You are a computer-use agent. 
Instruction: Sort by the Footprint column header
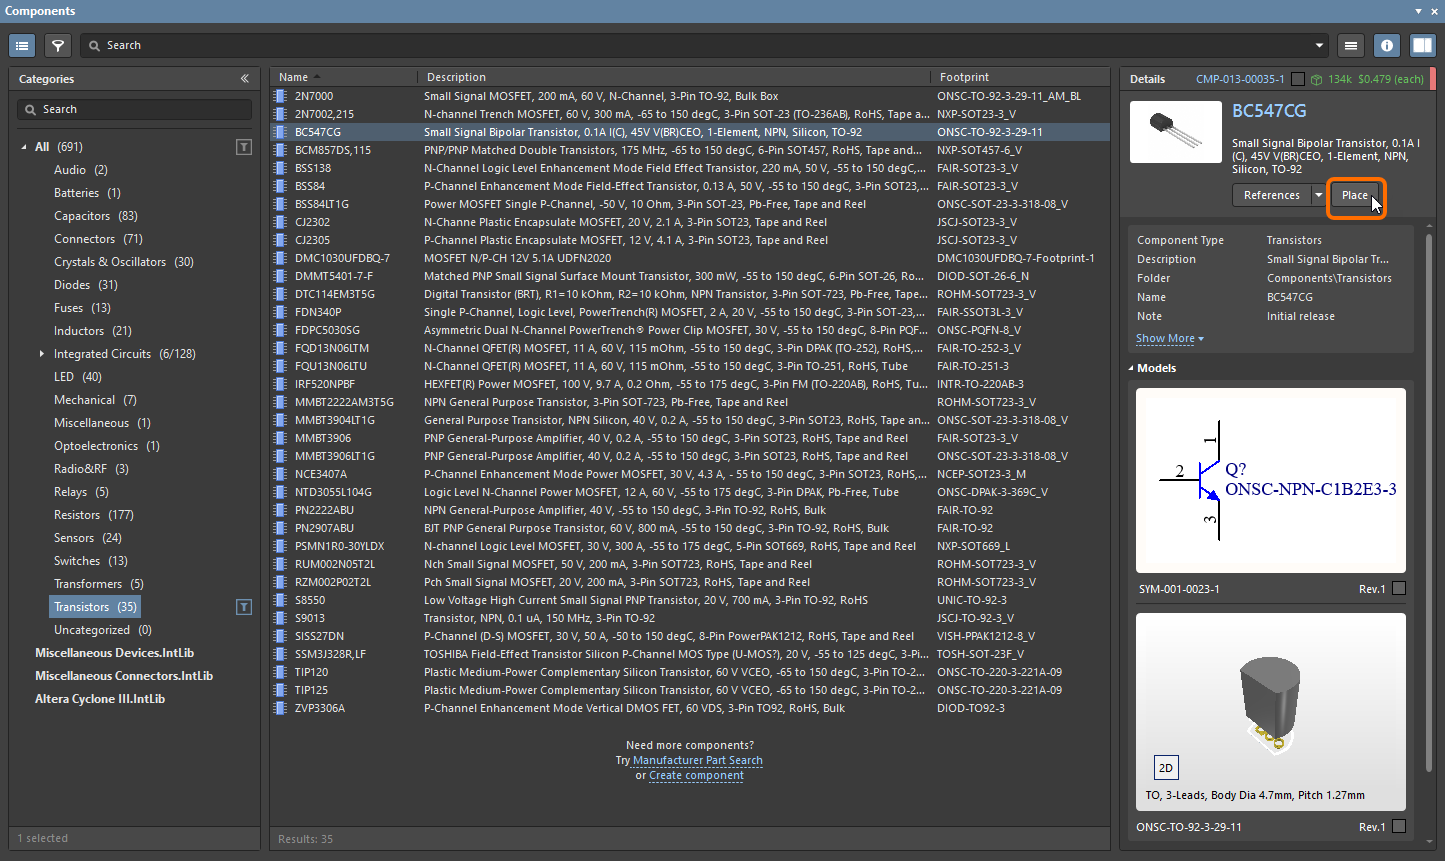tap(964, 77)
